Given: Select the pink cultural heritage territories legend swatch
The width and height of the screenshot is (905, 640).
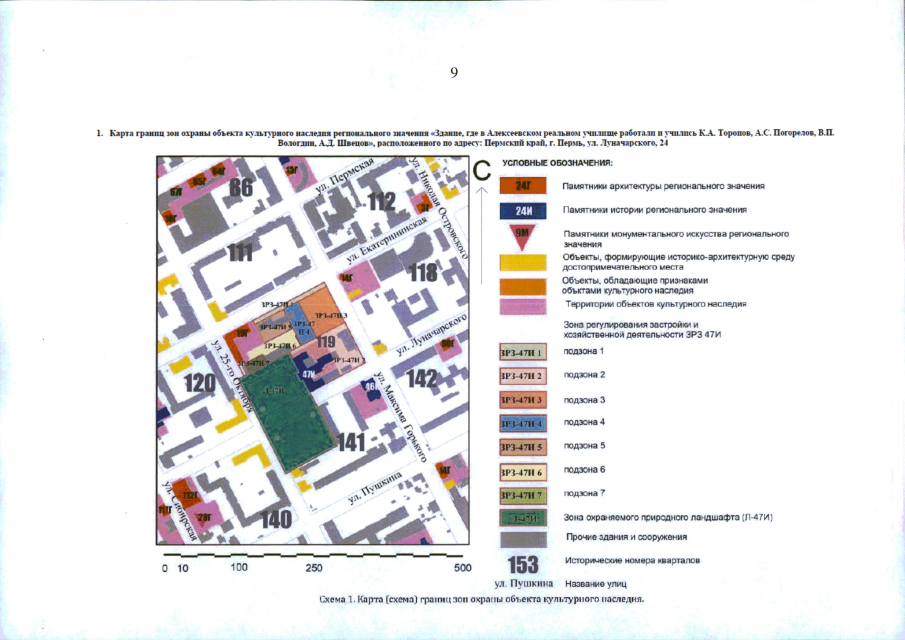Looking at the screenshot, I should pos(523,306).
